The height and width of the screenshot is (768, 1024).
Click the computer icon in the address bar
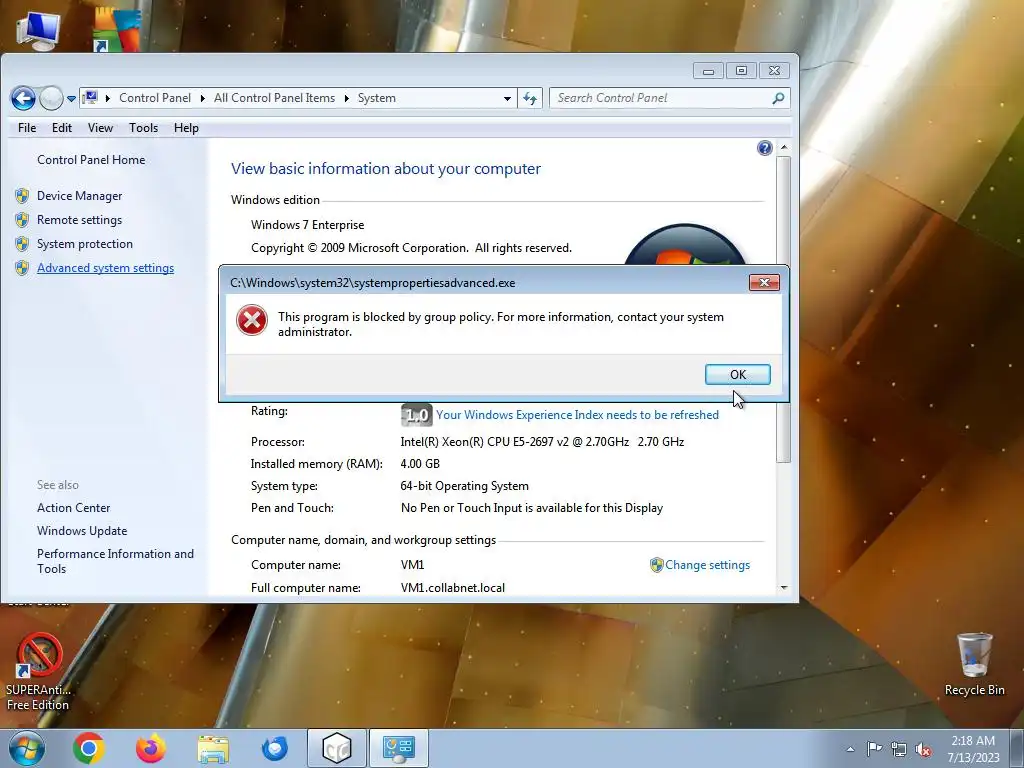pyautogui.click(x=91, y=97)
